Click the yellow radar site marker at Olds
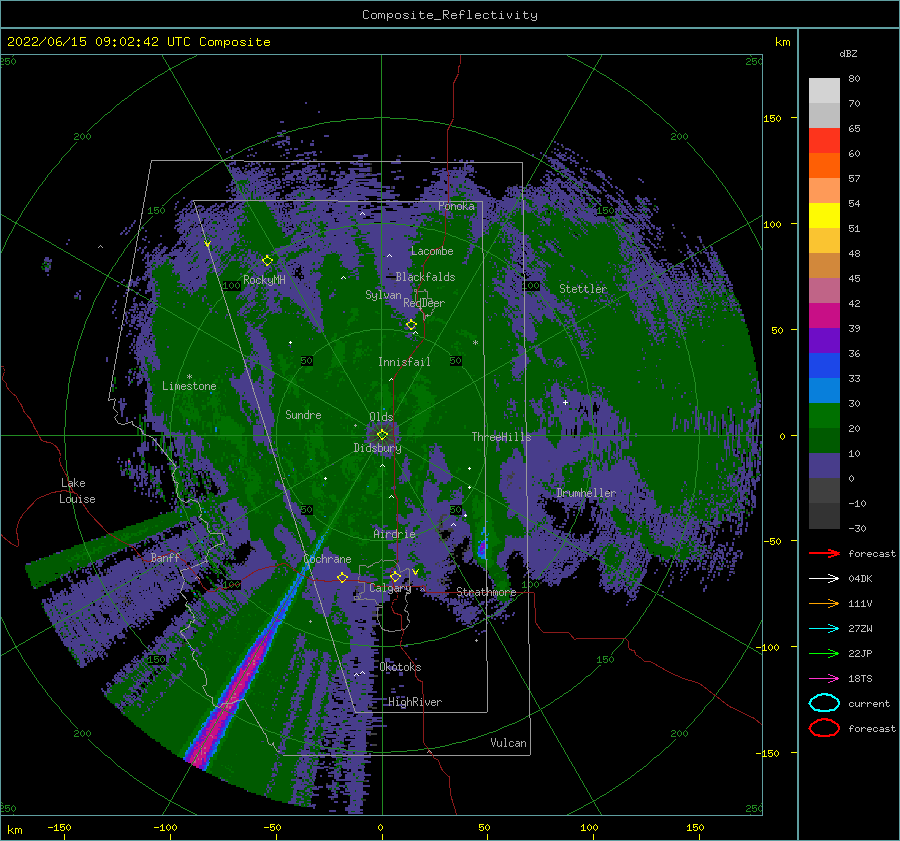 pyautogui.click(x=382, y=435)
